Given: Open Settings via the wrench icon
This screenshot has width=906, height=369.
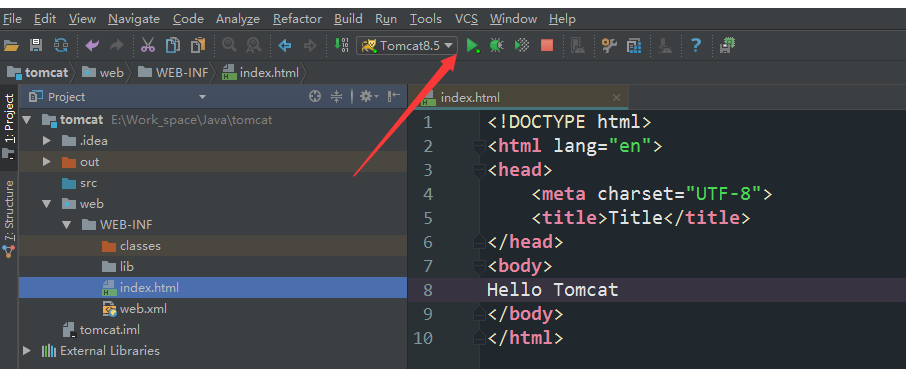Looking at the screenshot, I should click(609, 45).
